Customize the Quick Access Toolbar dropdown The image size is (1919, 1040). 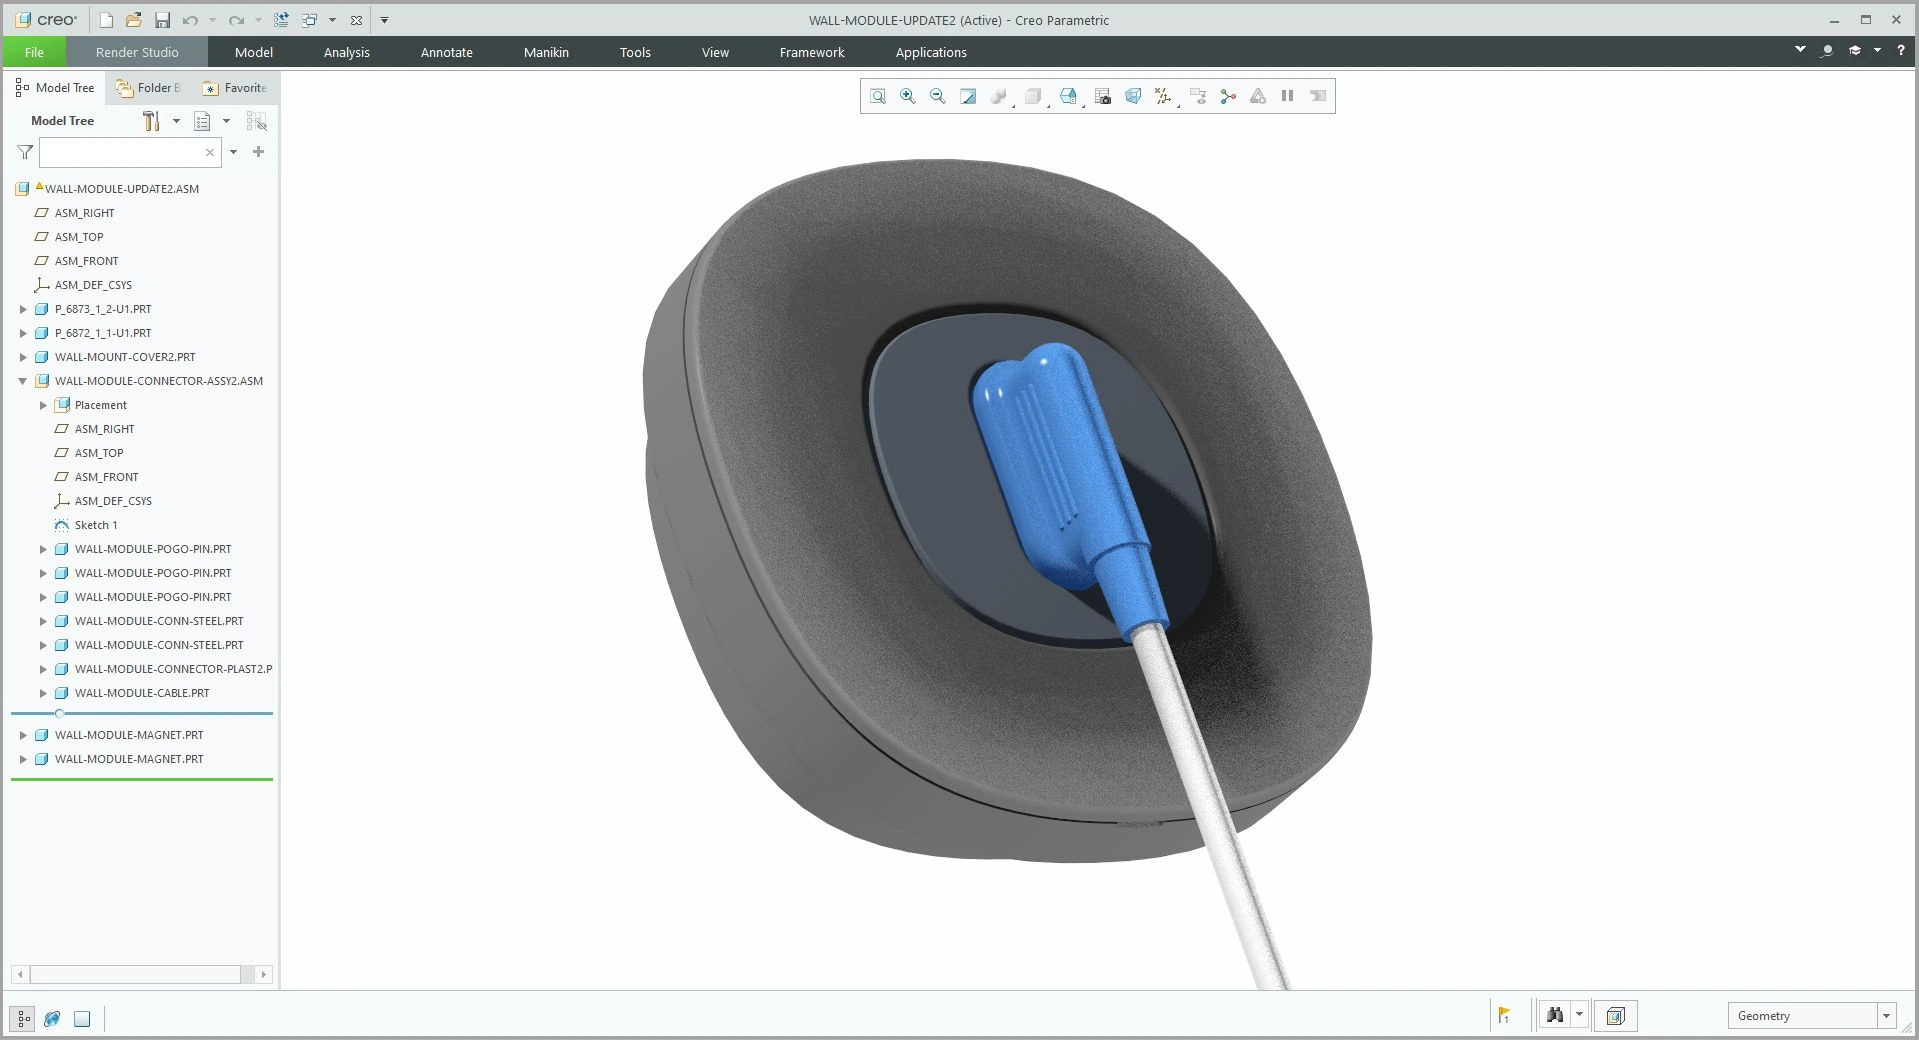point(384,20)
